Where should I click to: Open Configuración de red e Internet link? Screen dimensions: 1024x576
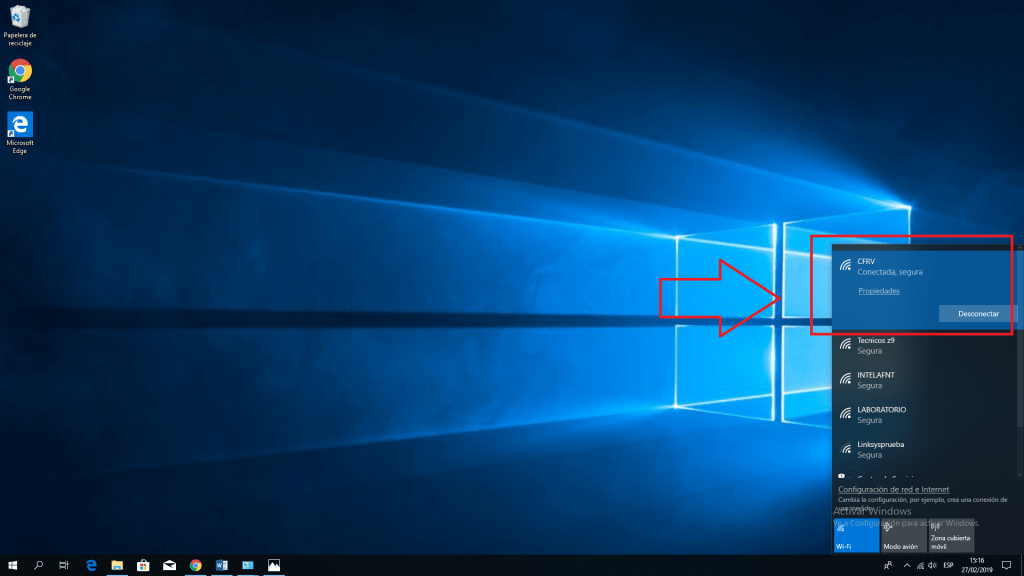click(893, 489)
